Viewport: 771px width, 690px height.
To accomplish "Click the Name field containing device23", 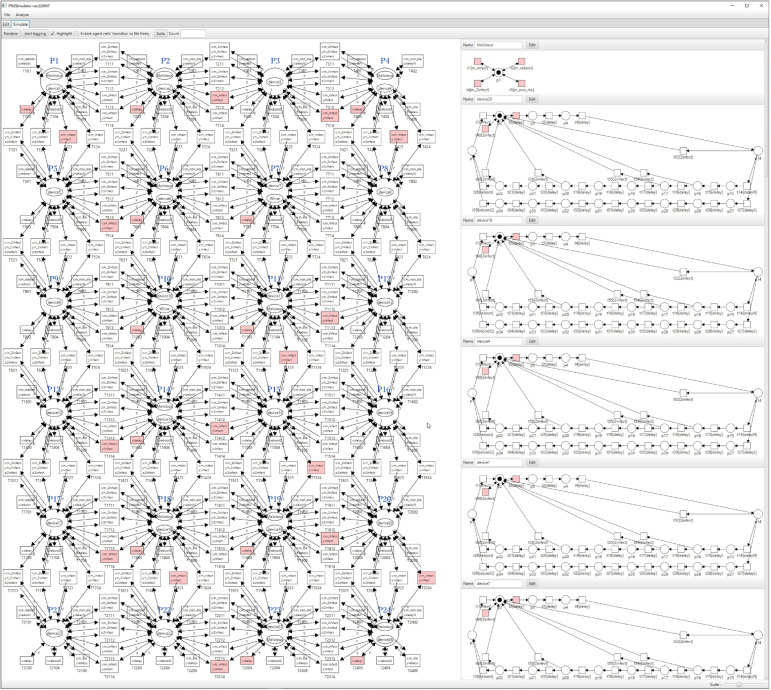I will (498, 99).
